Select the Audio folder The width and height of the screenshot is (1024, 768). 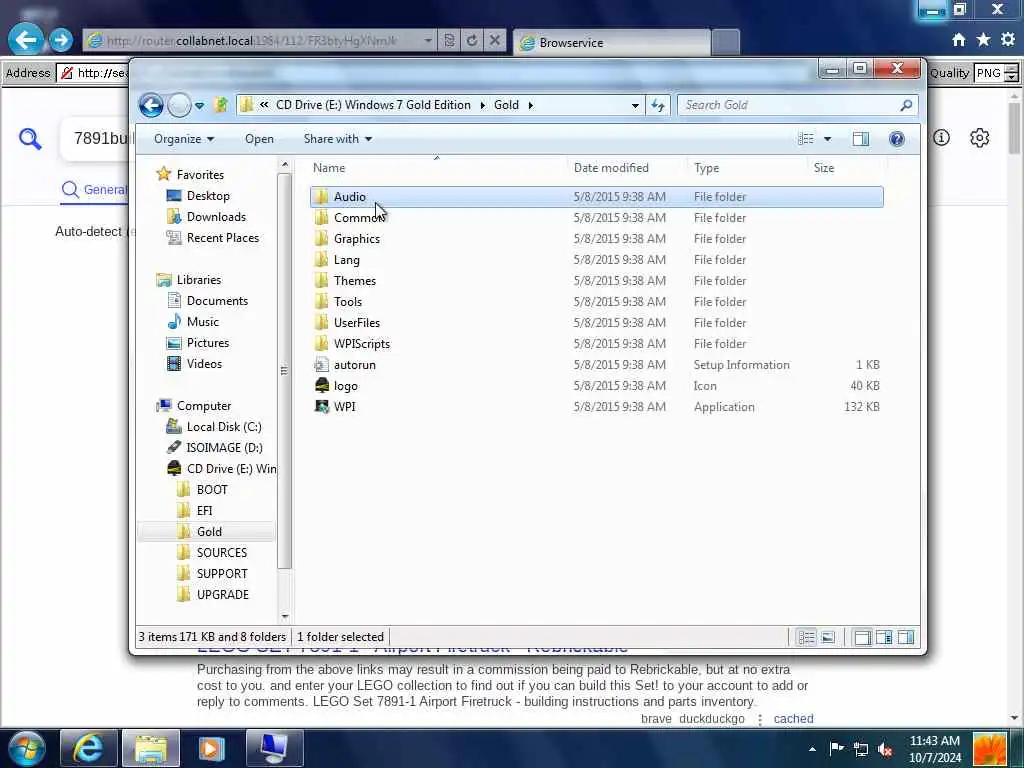coord(596,197)
